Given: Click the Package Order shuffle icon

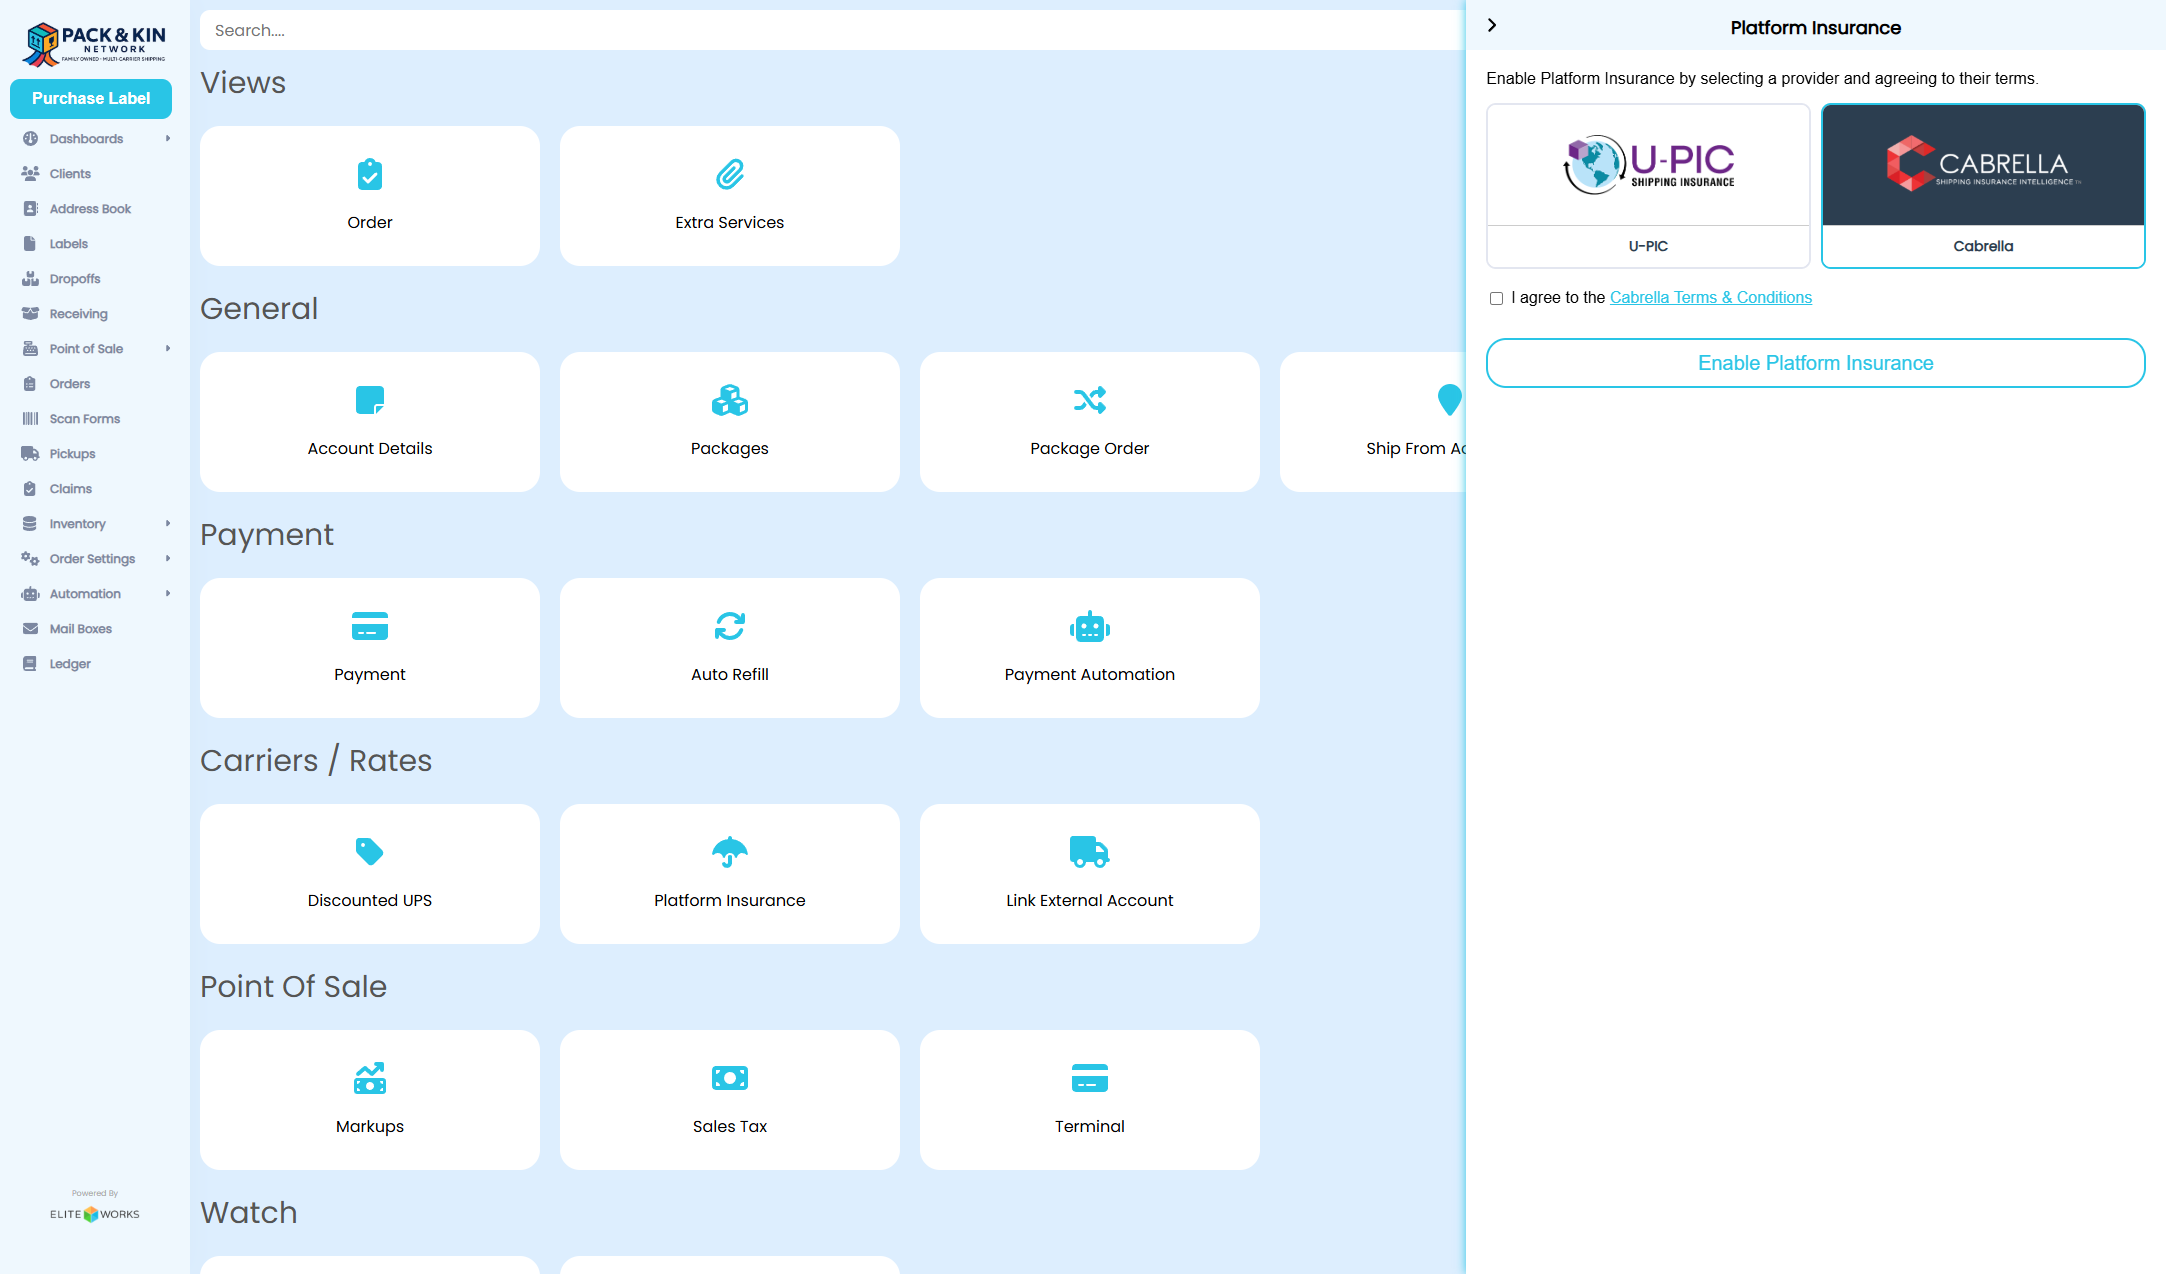Looking at the screenshot, I should click(1090, 400).
